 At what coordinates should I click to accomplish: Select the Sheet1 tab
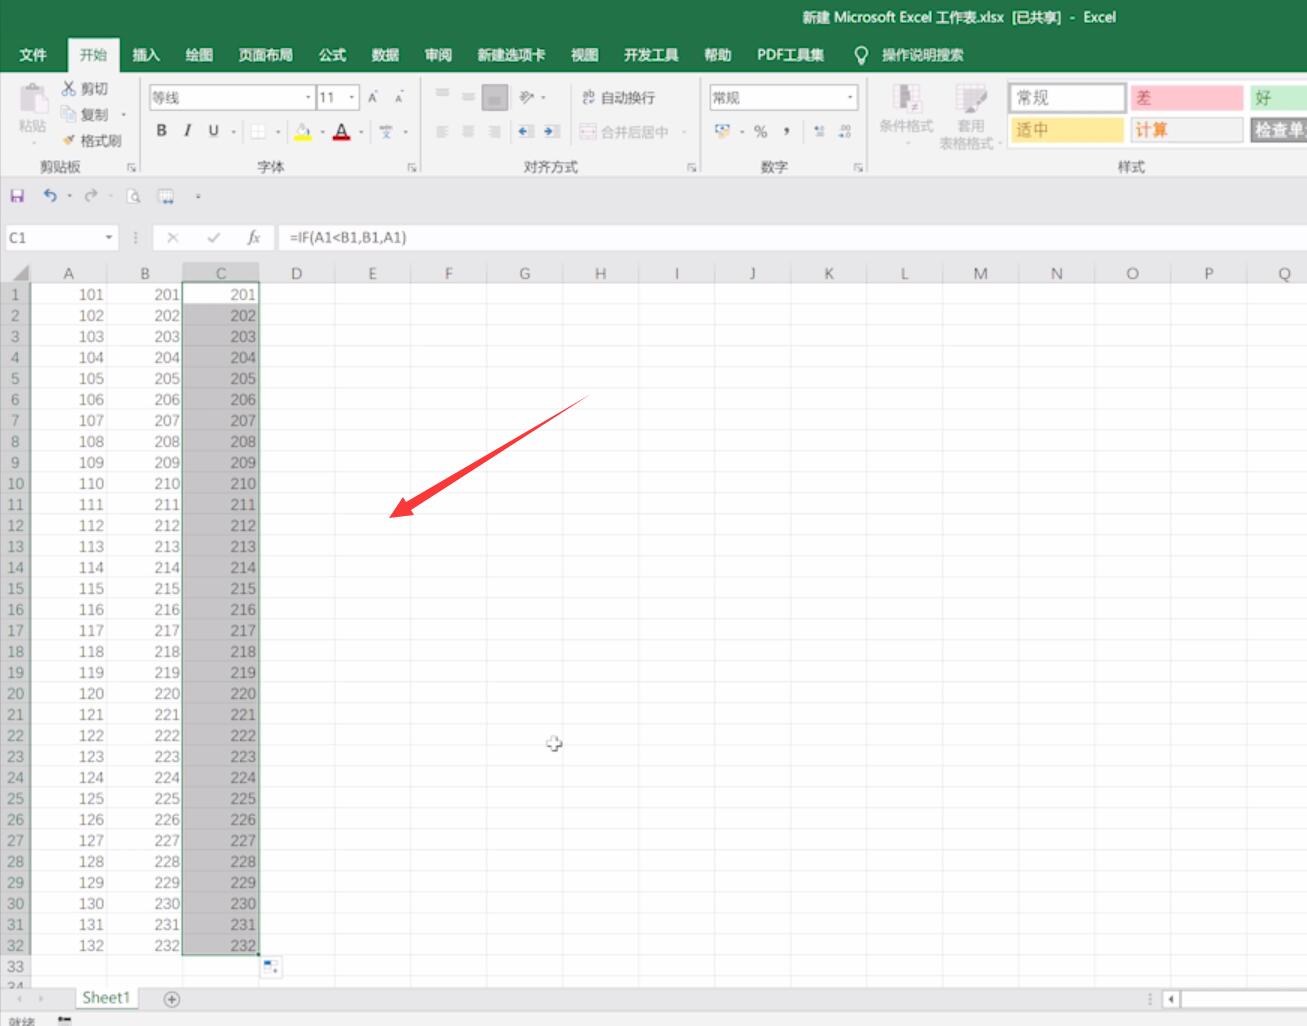coord(106,998)
